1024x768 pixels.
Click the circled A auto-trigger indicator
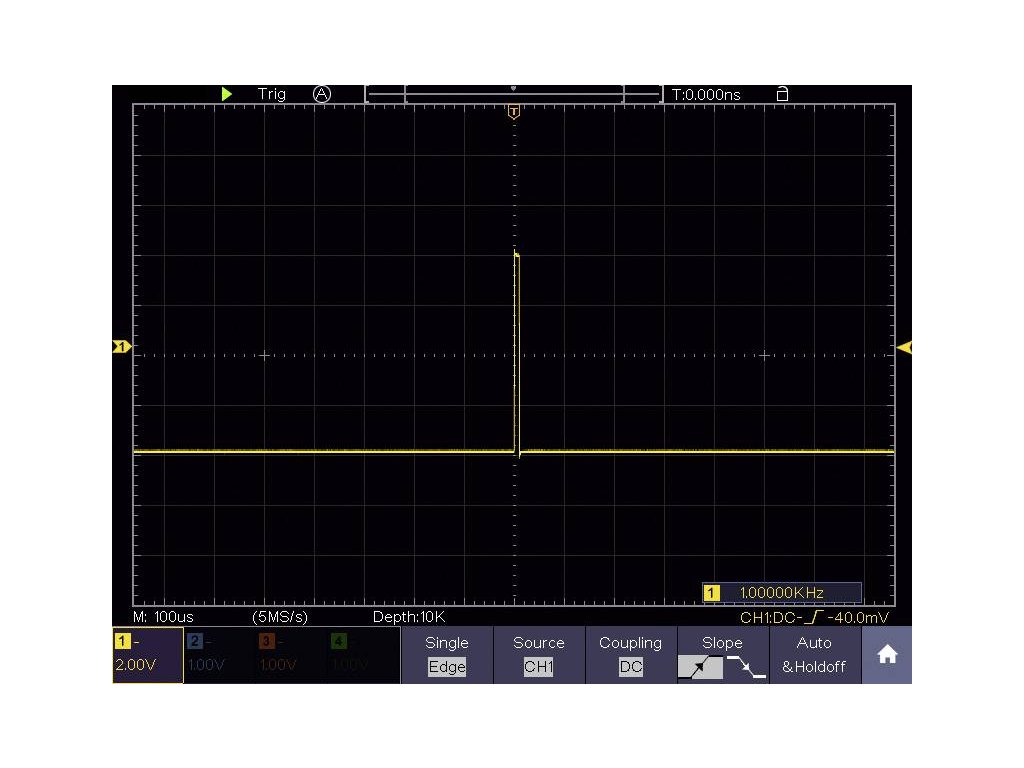pyautogui.click(x=321, y=93)
